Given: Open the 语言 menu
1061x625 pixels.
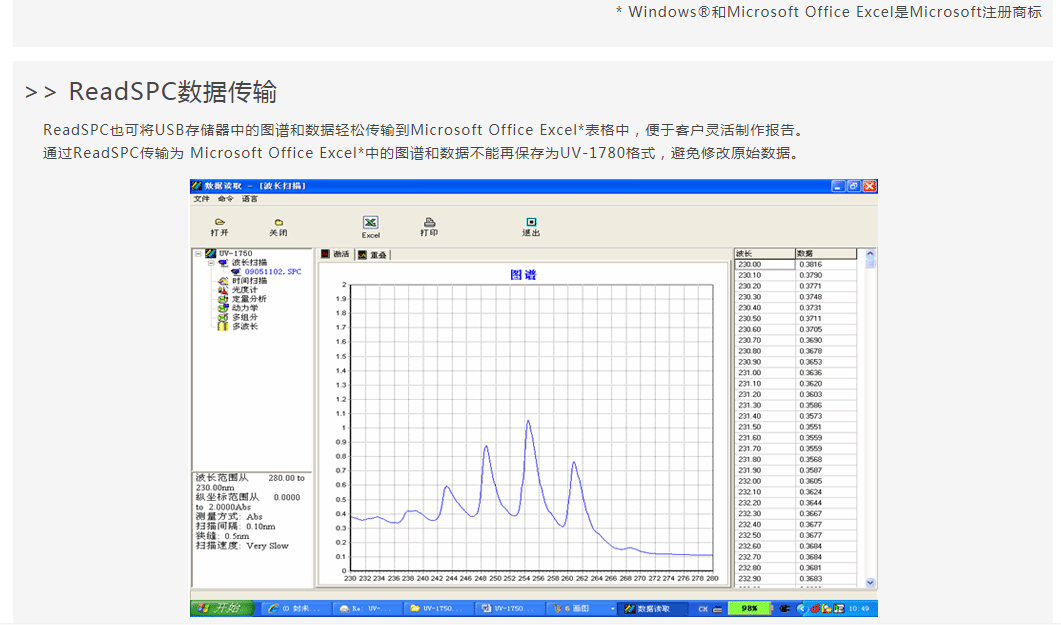Looking at the screenshot, I should click(x=250, y=199).
